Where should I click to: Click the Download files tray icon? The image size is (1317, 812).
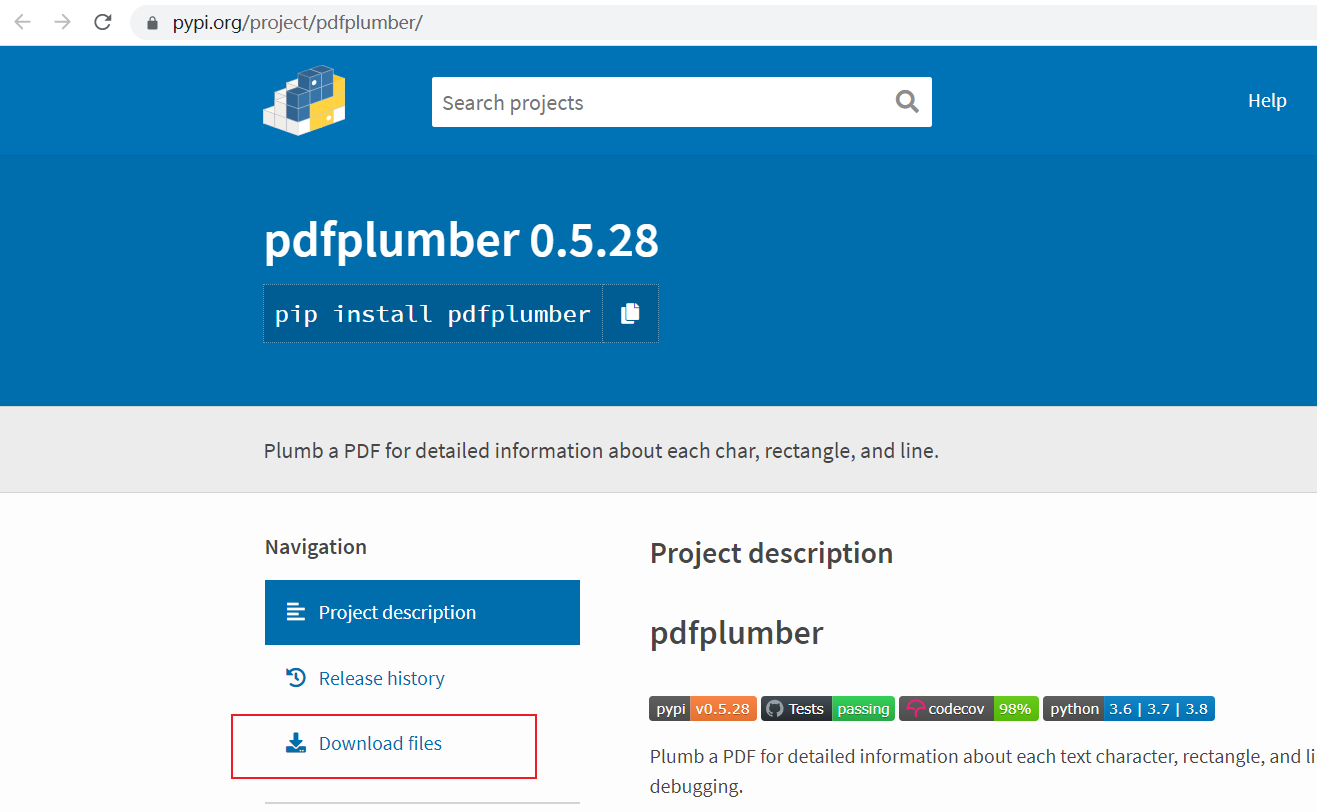point(295,743)
